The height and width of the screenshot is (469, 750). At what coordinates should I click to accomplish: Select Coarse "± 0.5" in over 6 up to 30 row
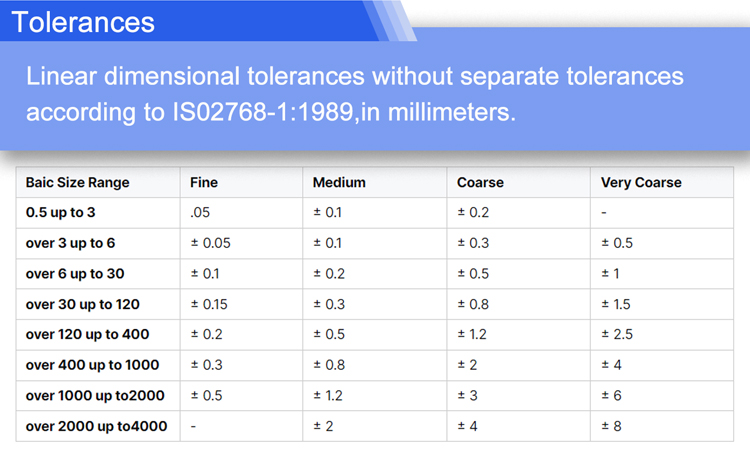coord(474,274)
